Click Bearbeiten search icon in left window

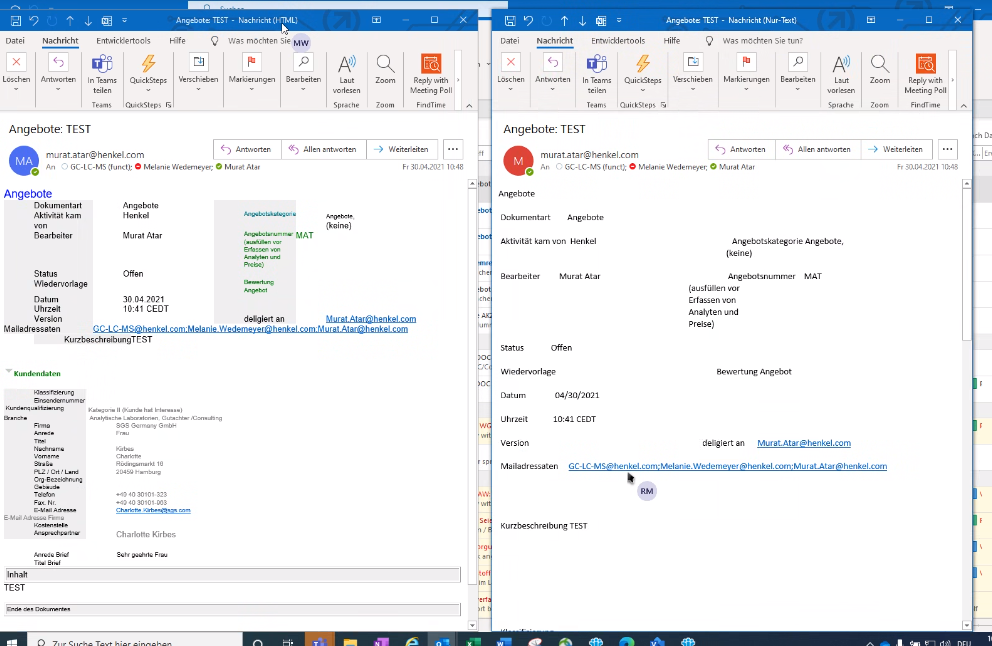click(x=303, y=62)
